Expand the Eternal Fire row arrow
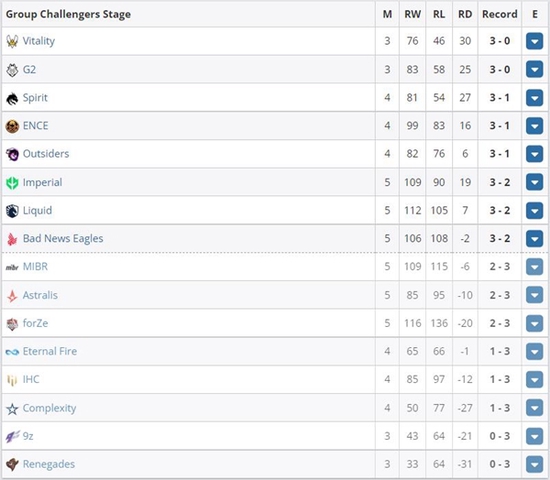 (534, 352)
